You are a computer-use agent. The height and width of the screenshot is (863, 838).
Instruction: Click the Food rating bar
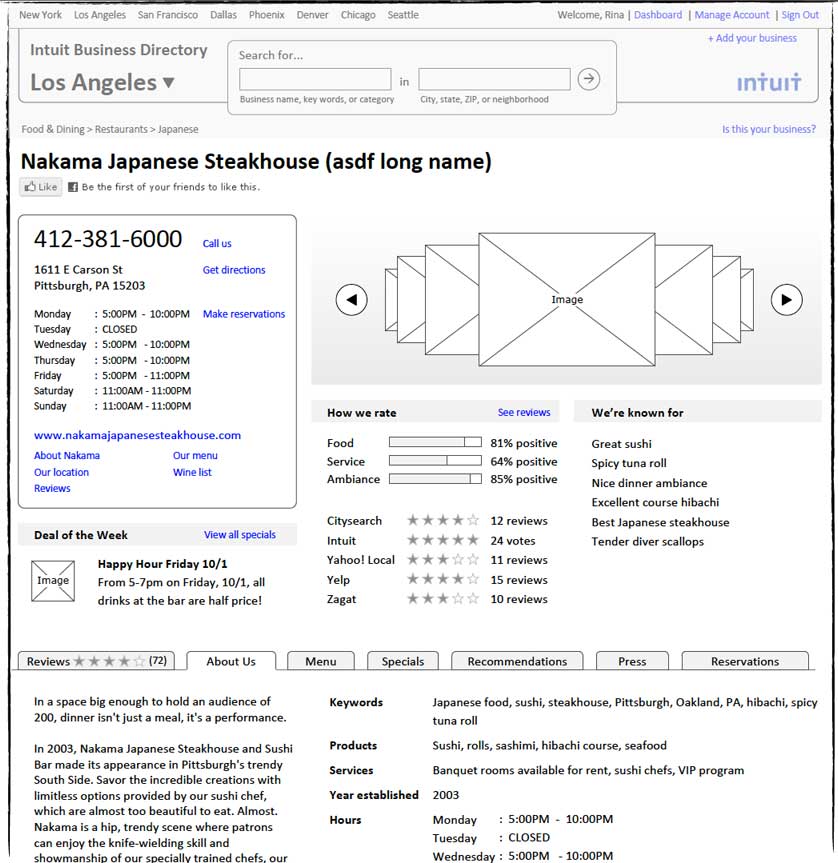click(x=435, y=442)
